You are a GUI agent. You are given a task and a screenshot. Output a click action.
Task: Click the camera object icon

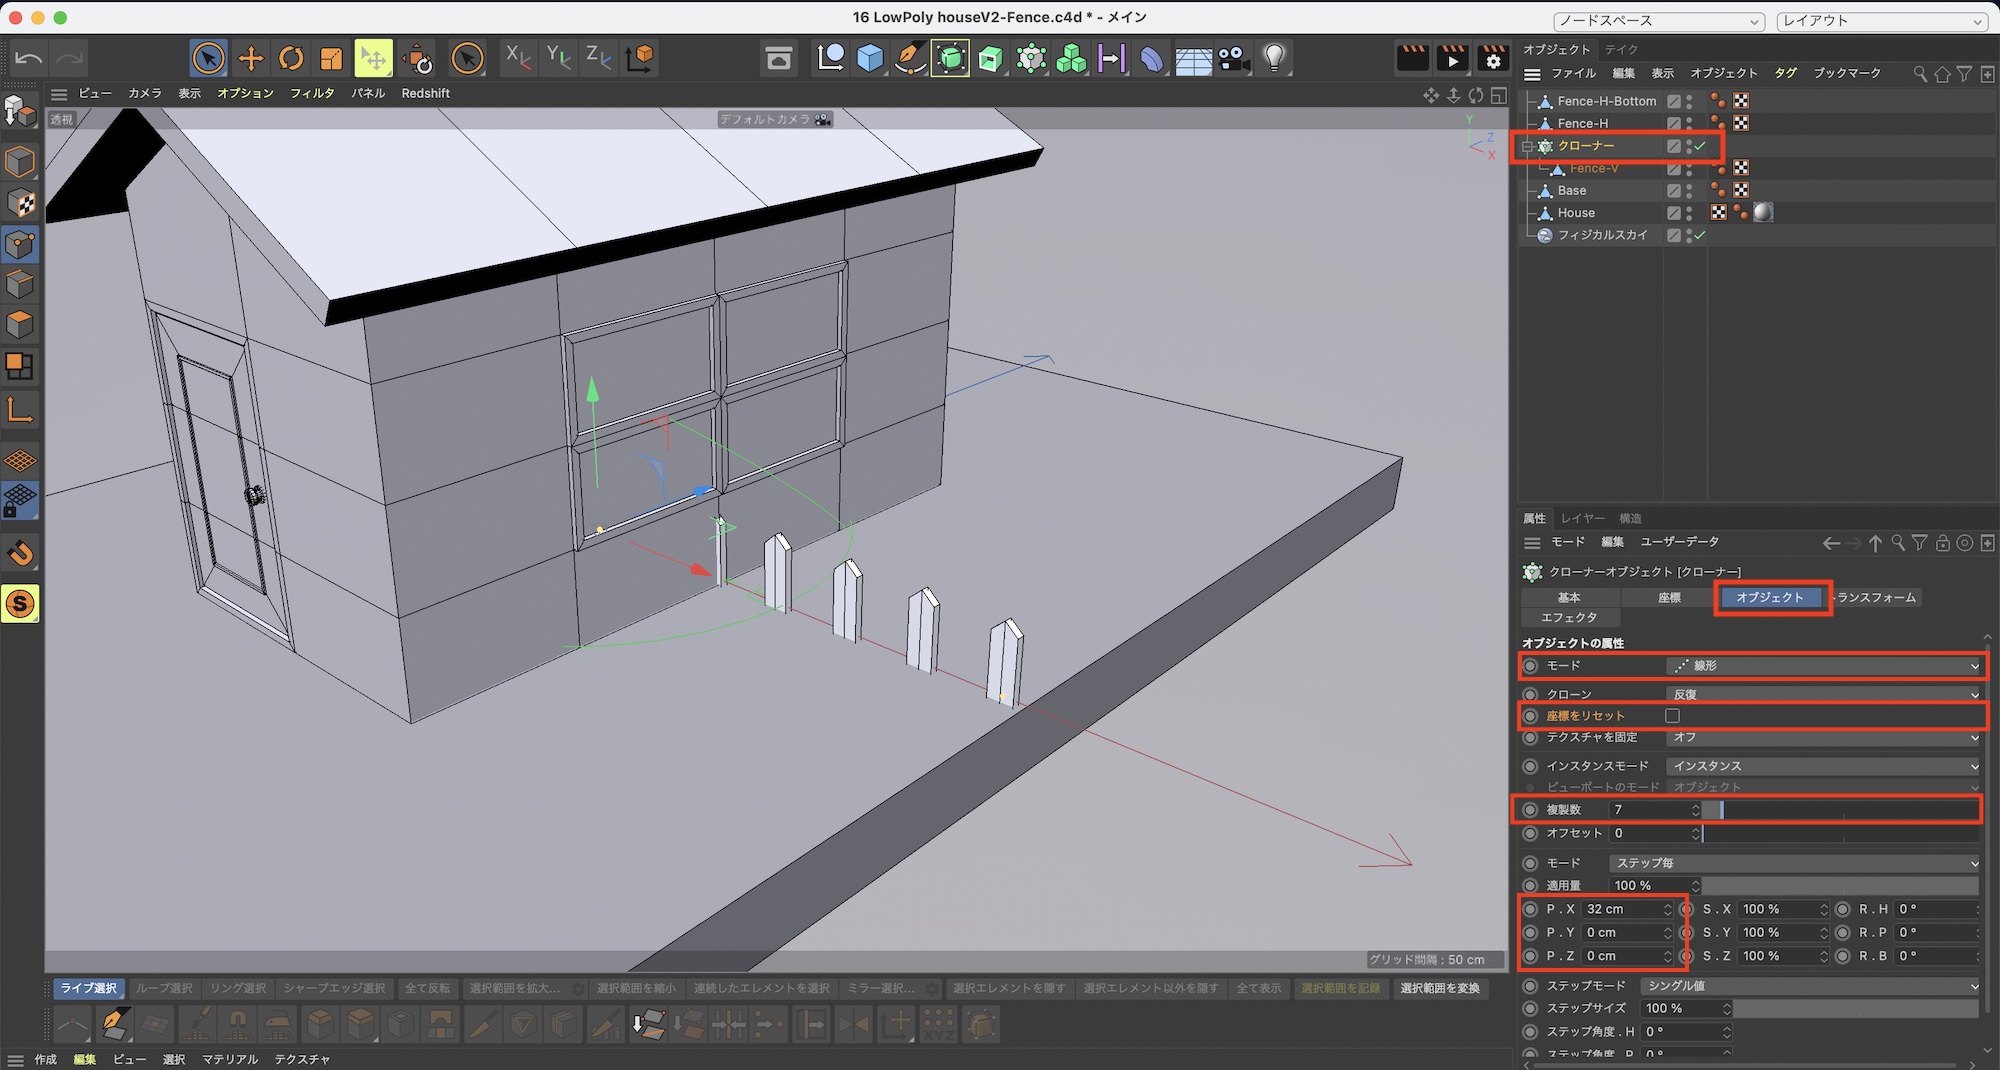pyautogui.click(x=1234, y=59)
